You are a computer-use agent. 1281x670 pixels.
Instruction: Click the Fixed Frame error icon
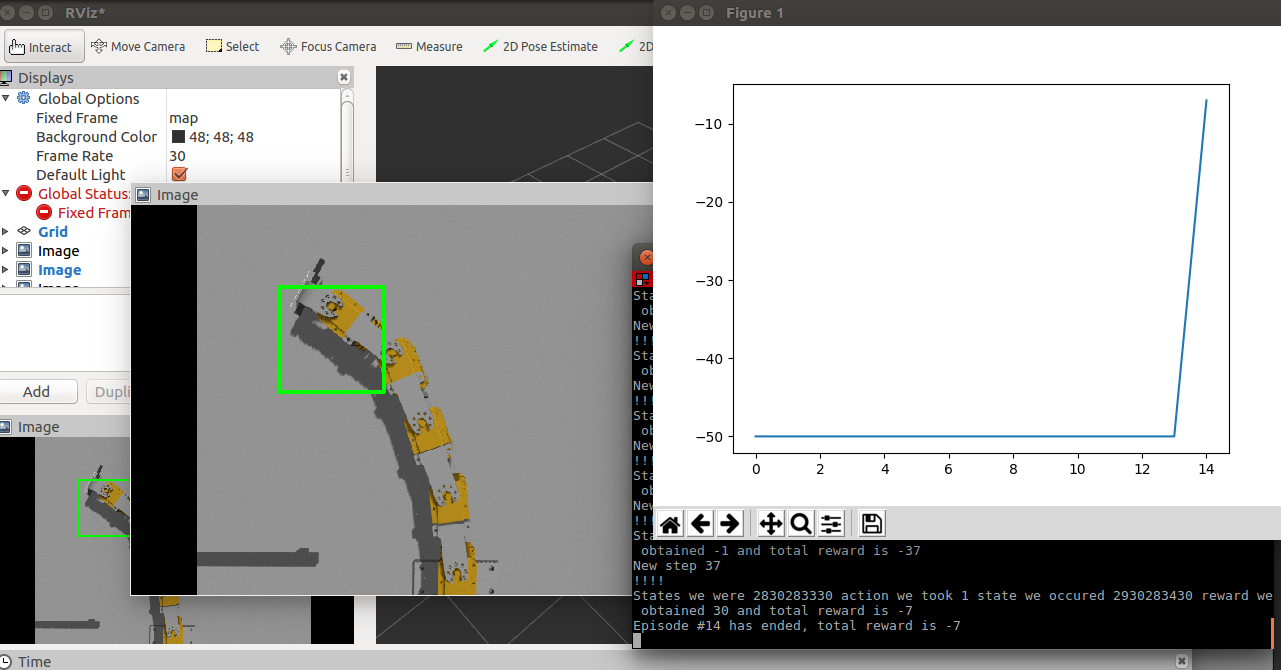click(x=44, y=212)
